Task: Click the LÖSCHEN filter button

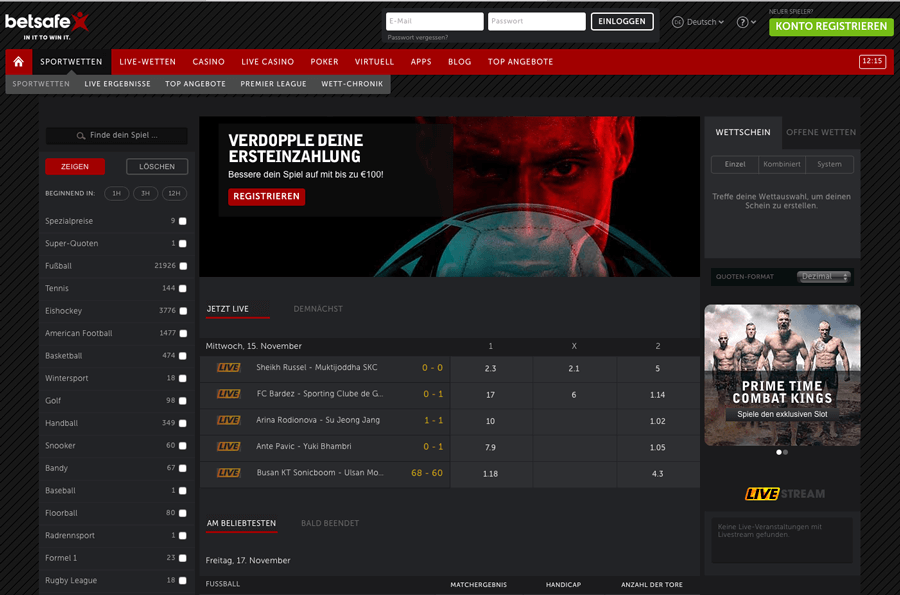Action: coord(157,166)
